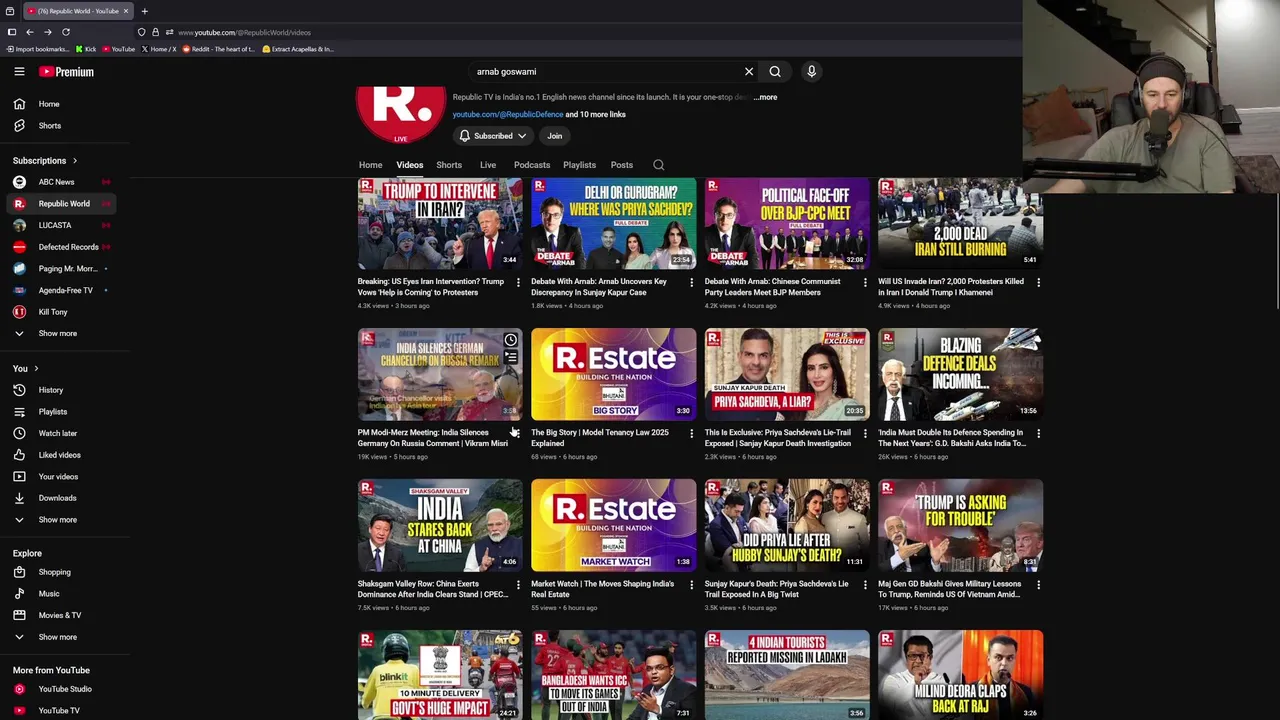The height and width of the screenshot is (720, 1280).
Task: Open 'Debate With Arnab: Chinese Communist Party' title
Action: pos(772,287)
